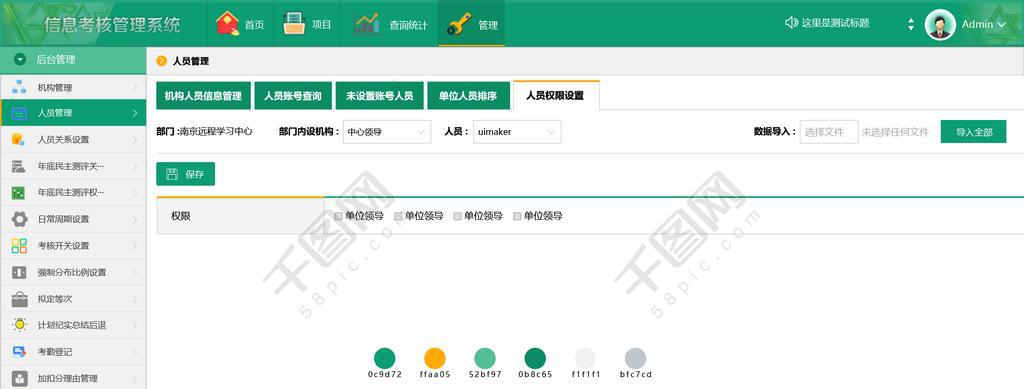Click the 选择文件 file input
Screen dimensions: 1024x389
click(829, 132)
